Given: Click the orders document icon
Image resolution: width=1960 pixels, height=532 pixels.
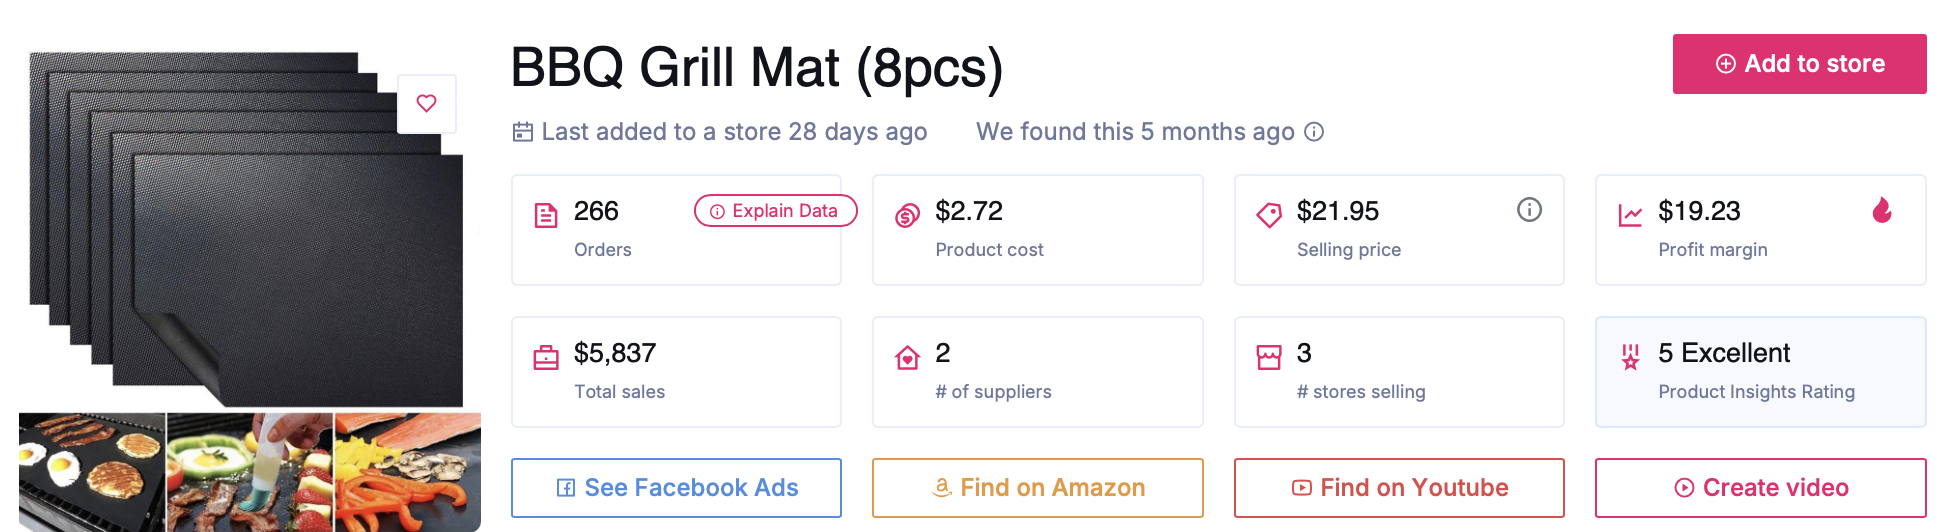Looking at the screenshot, I should [x=546, y=215].
